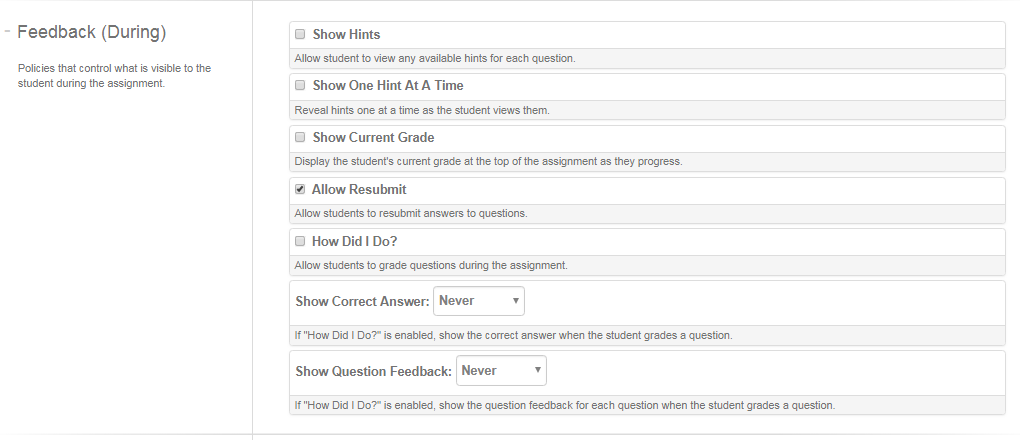Click the "Show Hints" label text
Screen dimensions: 1020x440
coord(346,34)
